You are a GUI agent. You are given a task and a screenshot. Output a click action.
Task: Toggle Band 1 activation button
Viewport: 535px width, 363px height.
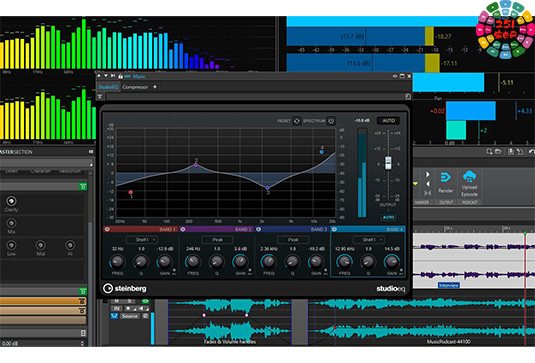107,229
